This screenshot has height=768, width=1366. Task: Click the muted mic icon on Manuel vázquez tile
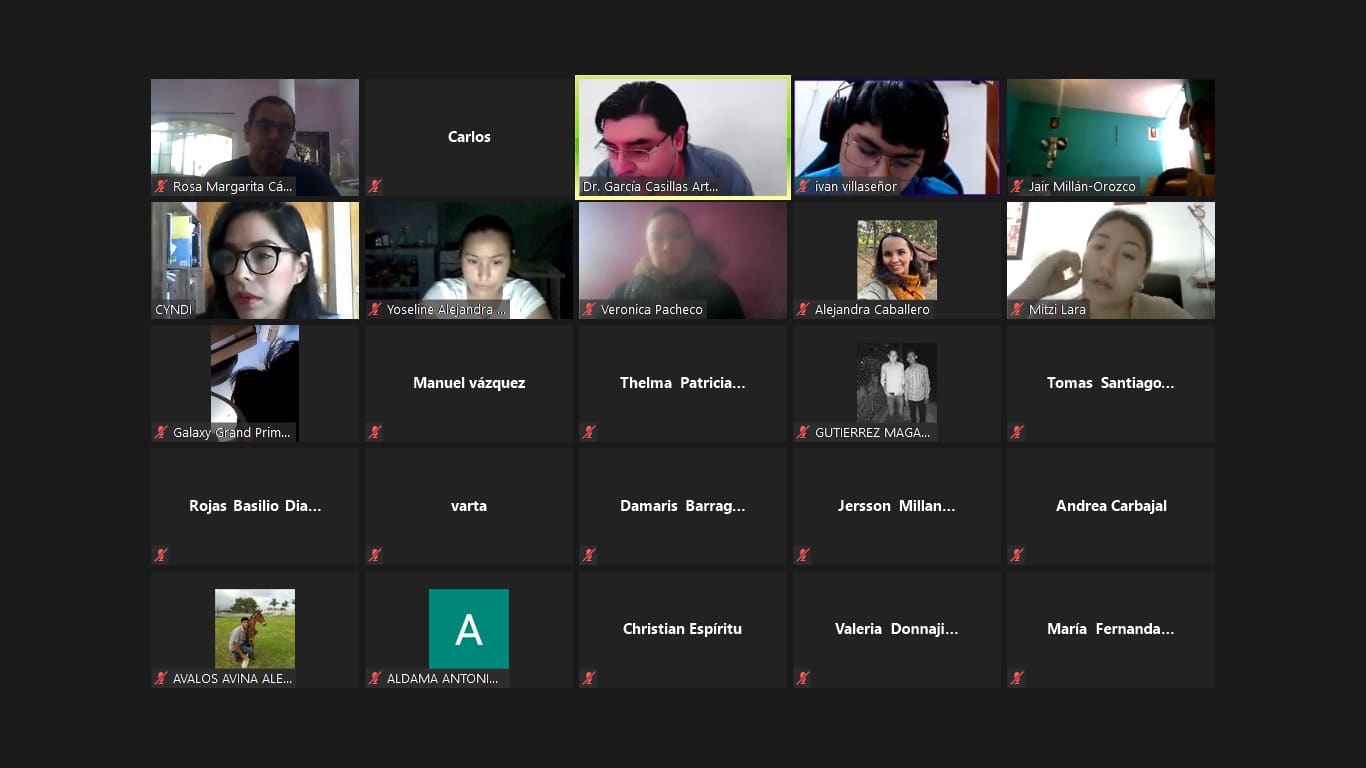pos(375,432)
